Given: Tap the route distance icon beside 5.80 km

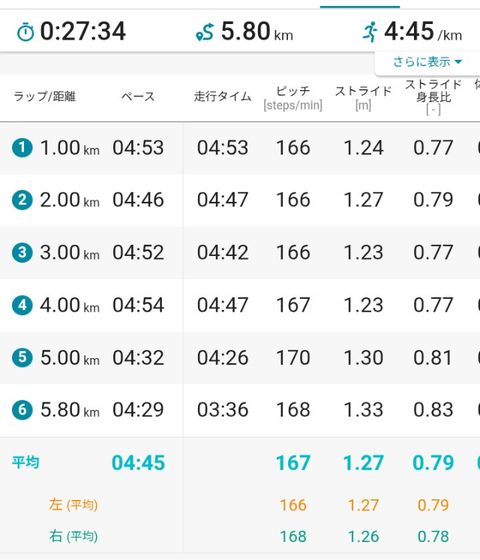Looking at the screenshot, I should [x=205, y=32].
